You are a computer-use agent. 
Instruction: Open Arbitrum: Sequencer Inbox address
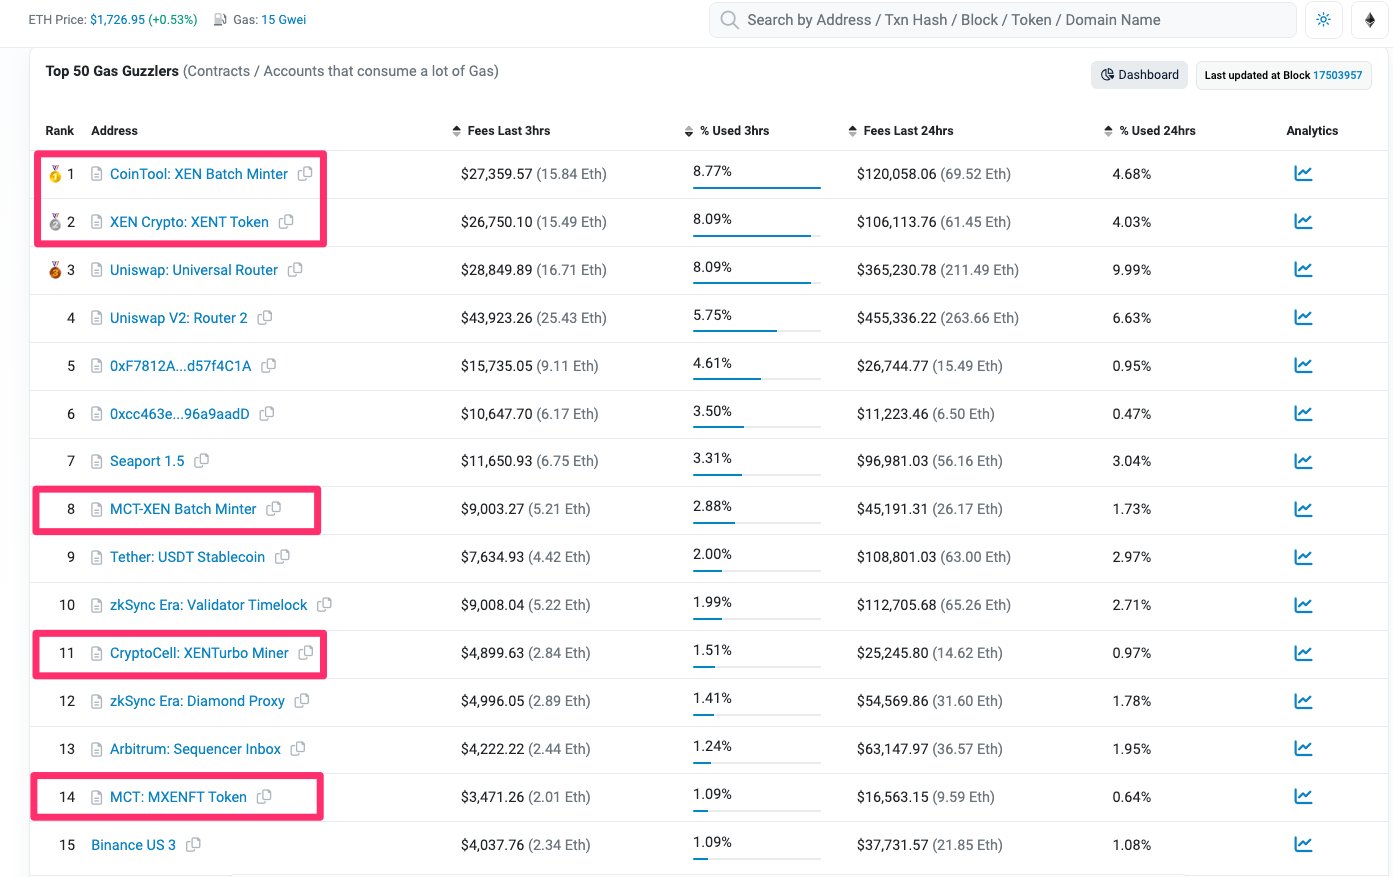(195, 749)
